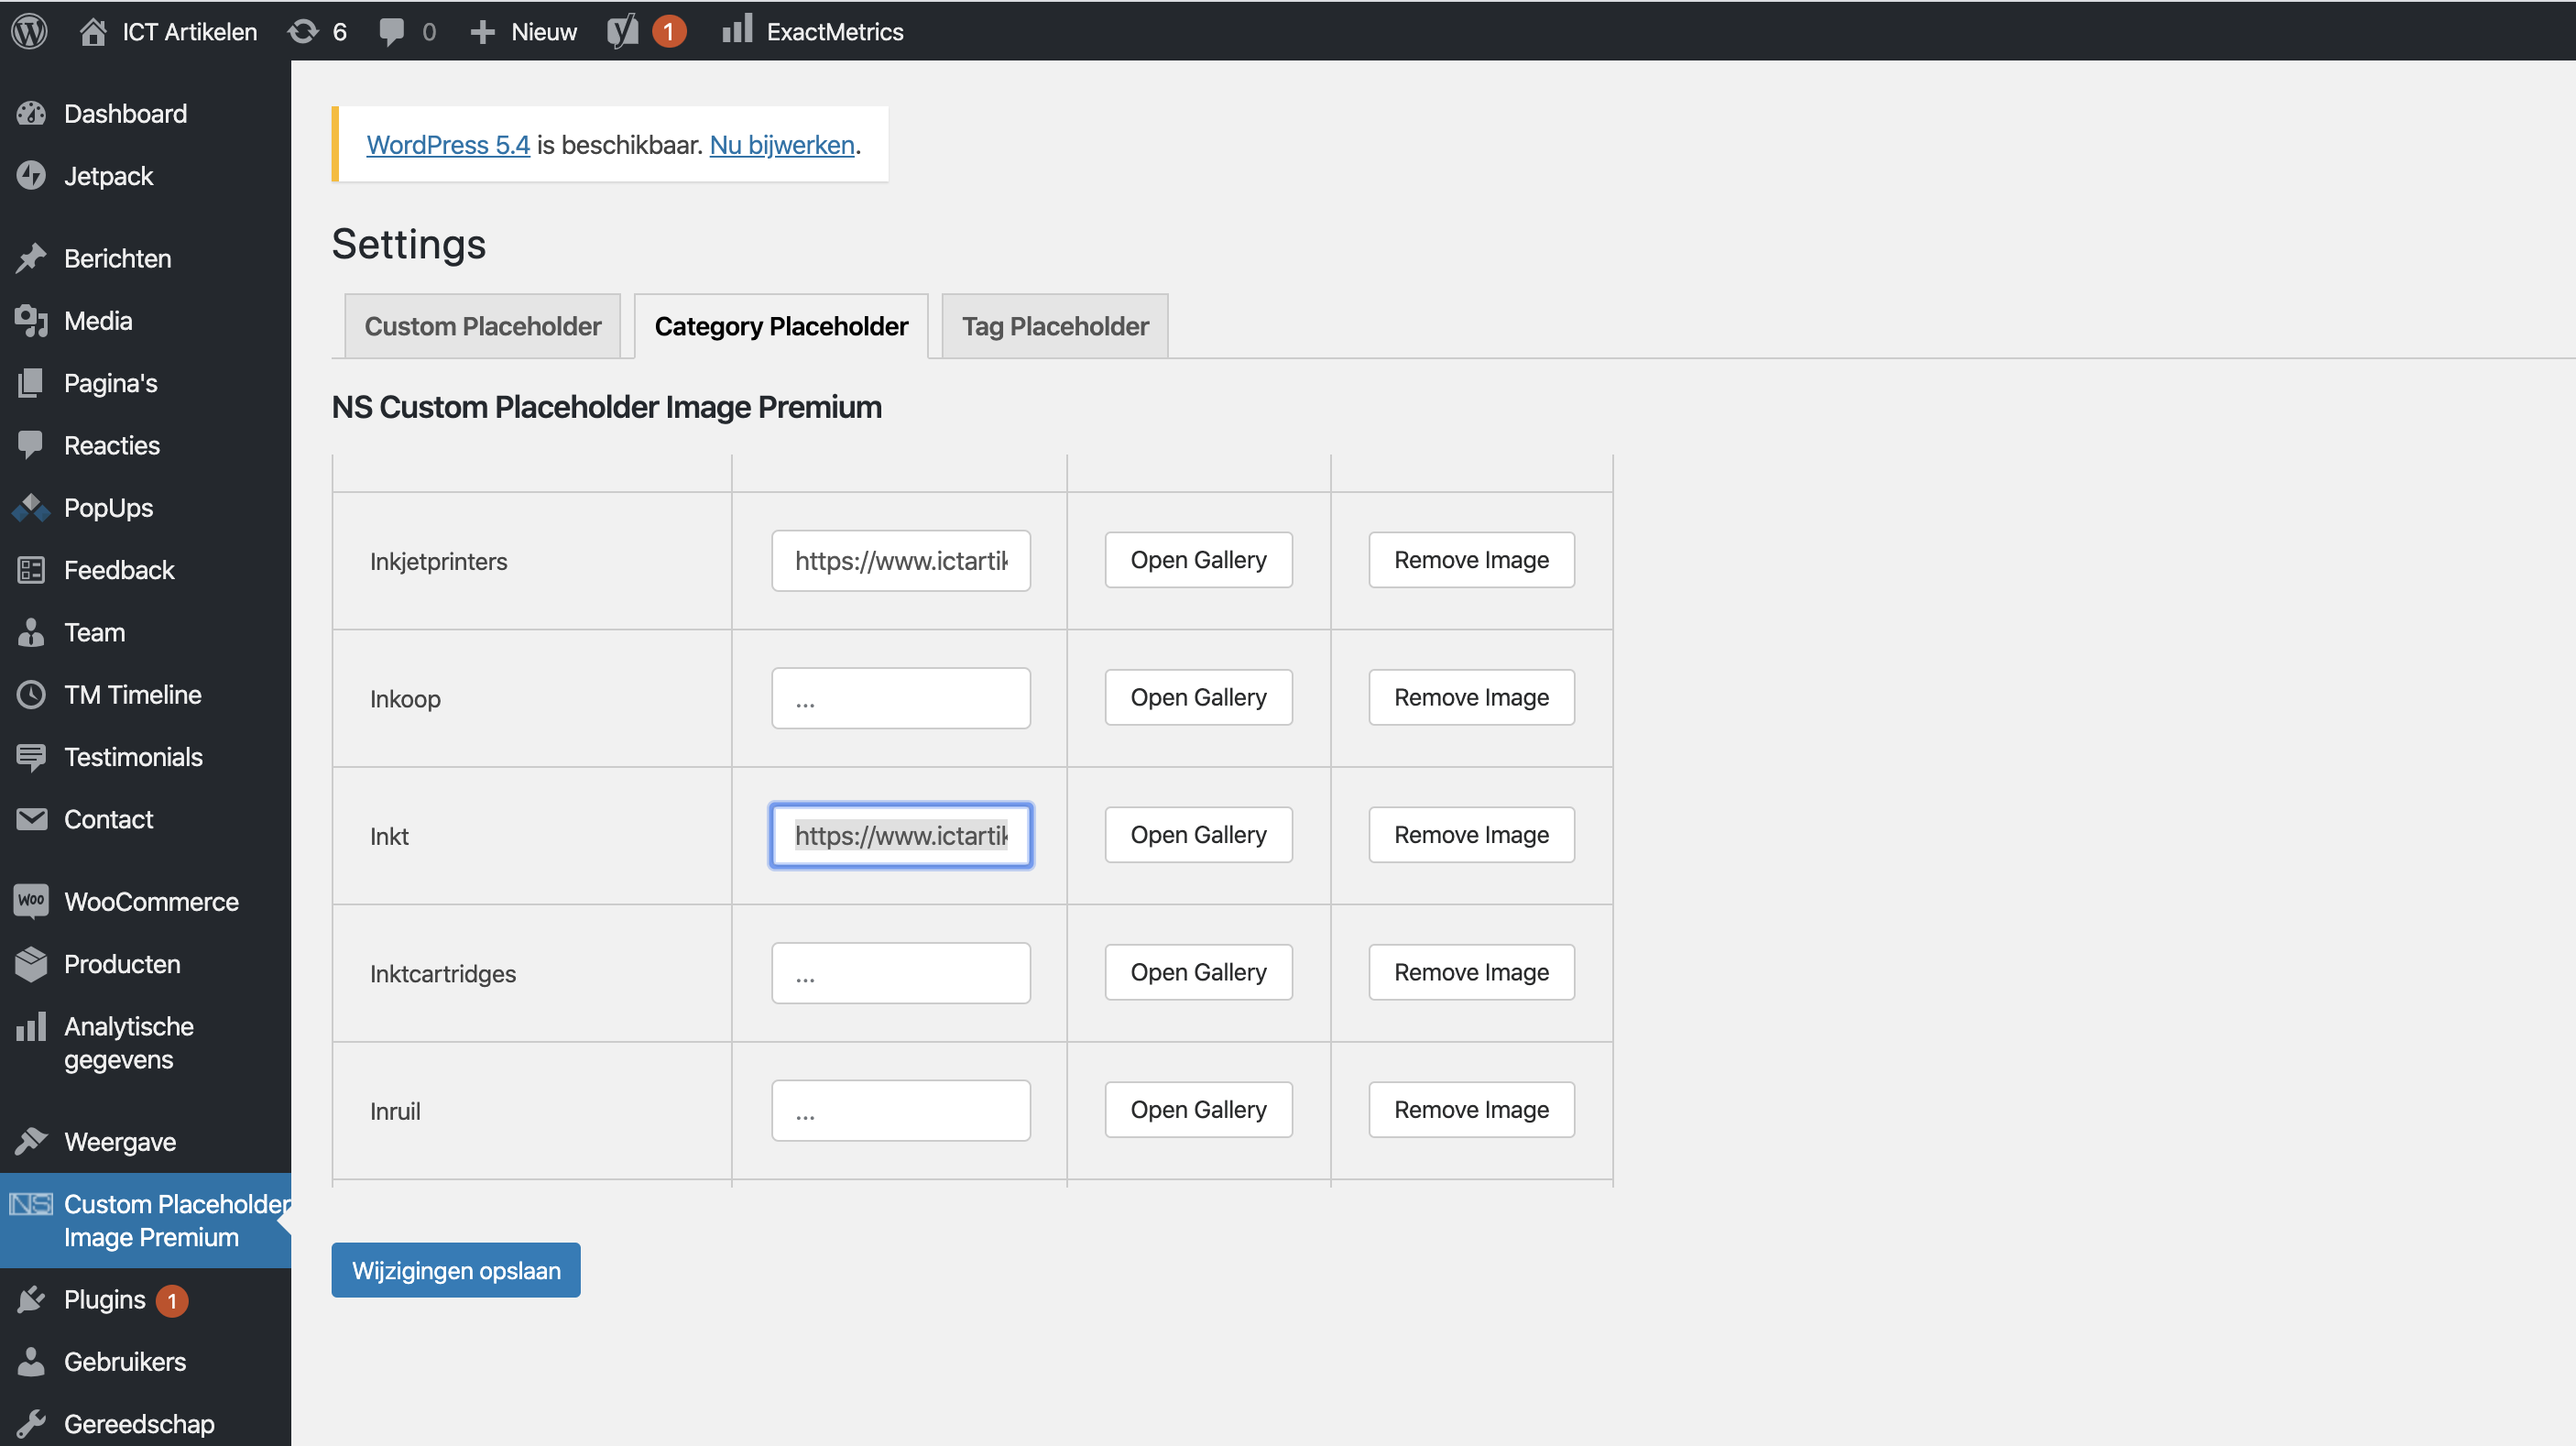The height and width of the screenshot is (1446, 2576).
Task: Click the Dashboard gauge icon
Action: [31, 114]
